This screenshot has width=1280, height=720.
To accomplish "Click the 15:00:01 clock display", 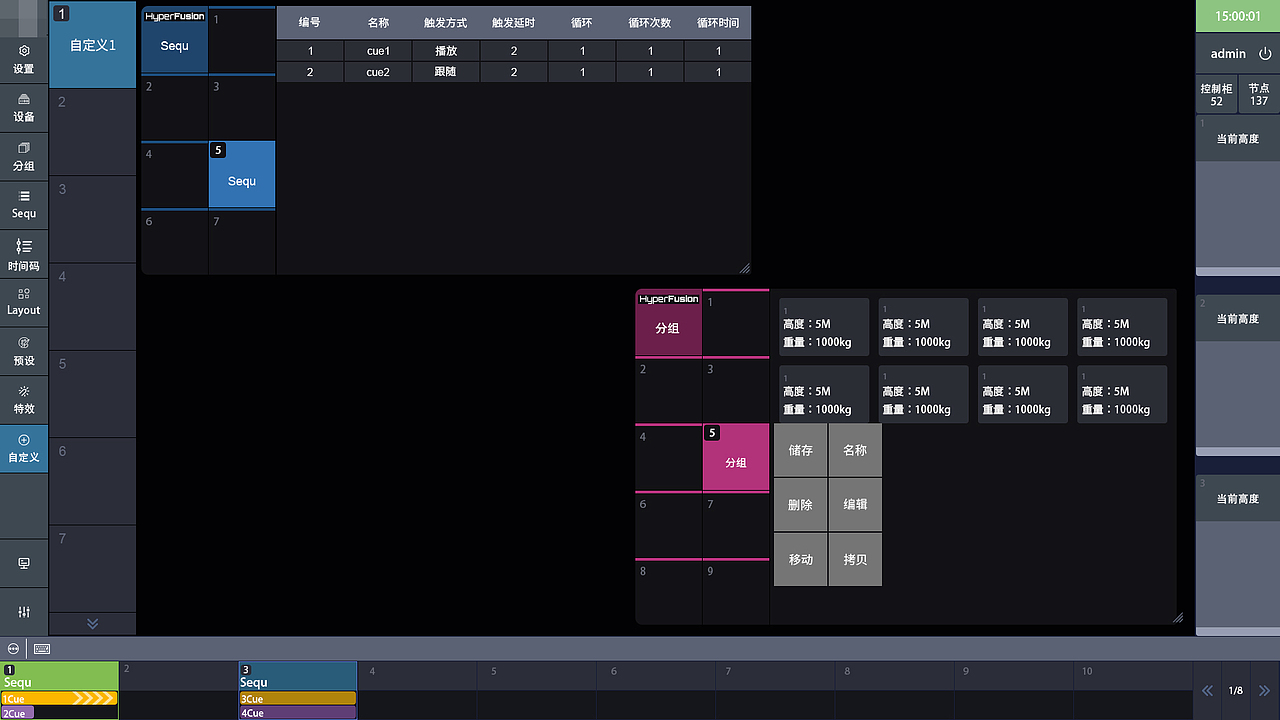I will point(1238,16).
